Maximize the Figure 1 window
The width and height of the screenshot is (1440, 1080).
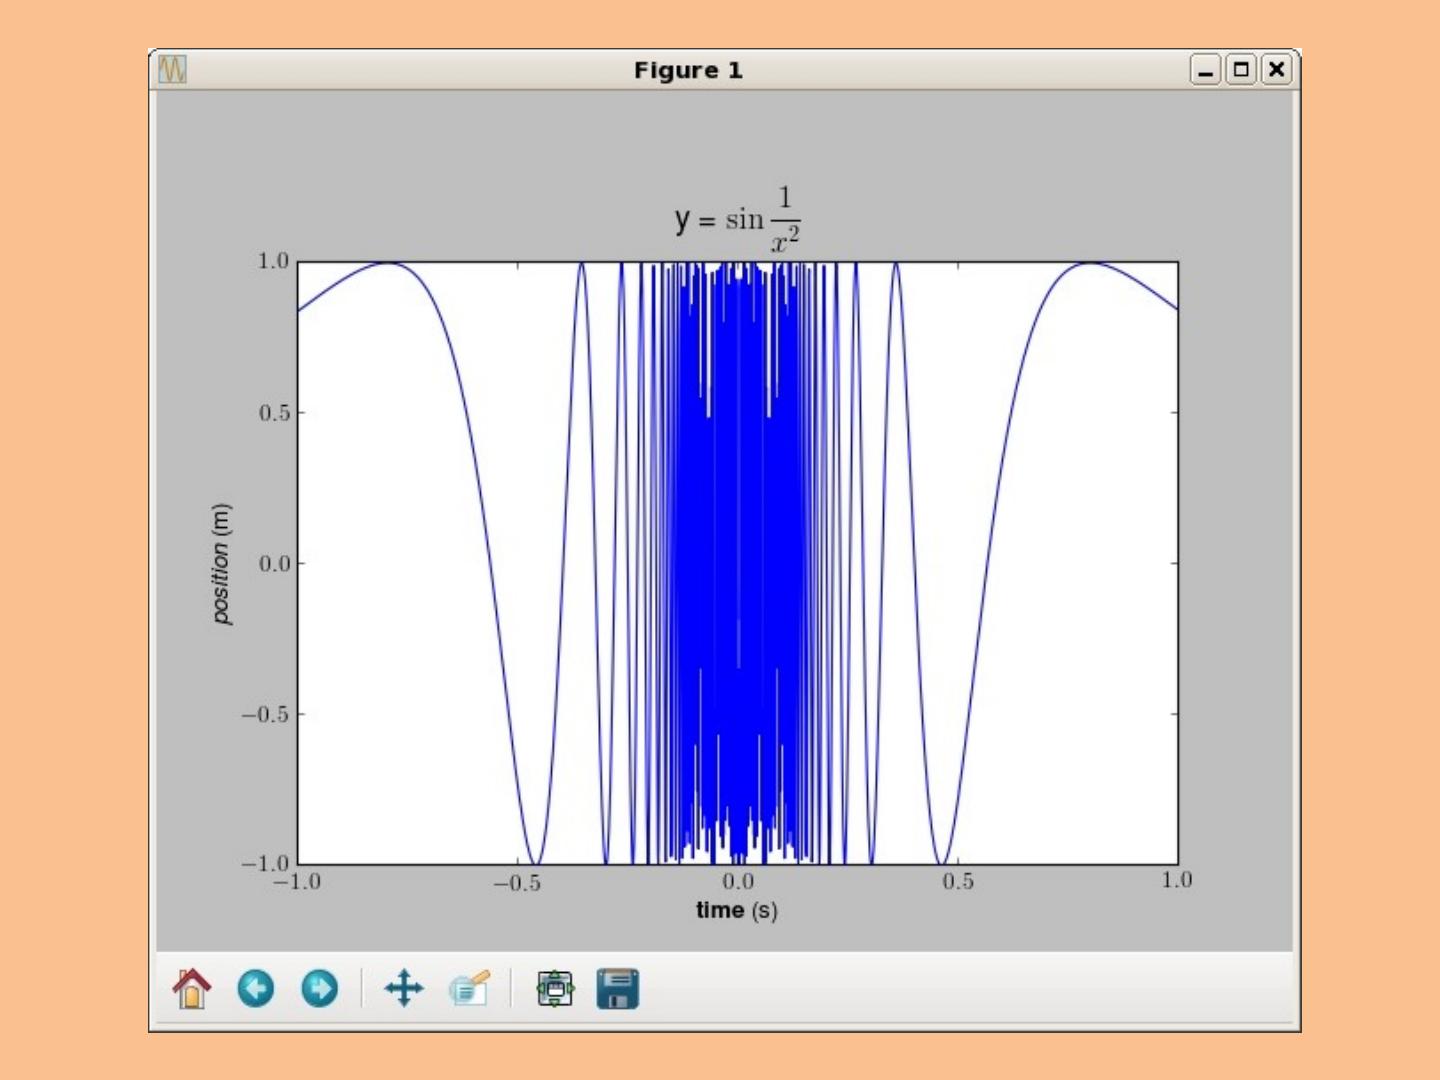click(x=1241, y=70)
